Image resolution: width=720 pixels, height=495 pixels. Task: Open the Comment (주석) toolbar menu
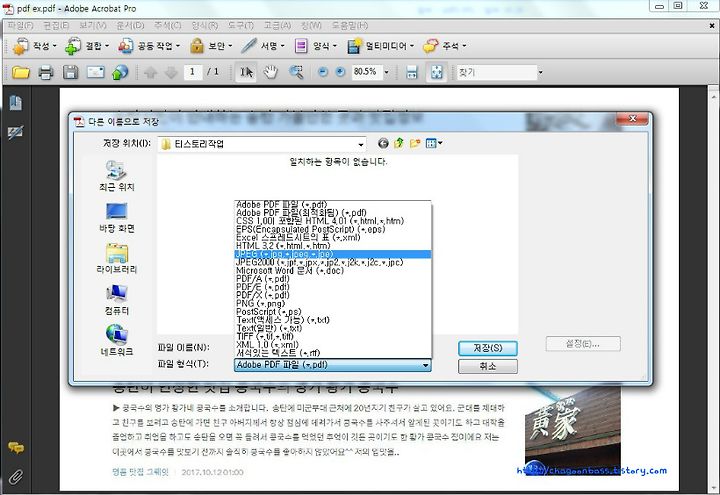pyautogui.click(x=444, y=46)
